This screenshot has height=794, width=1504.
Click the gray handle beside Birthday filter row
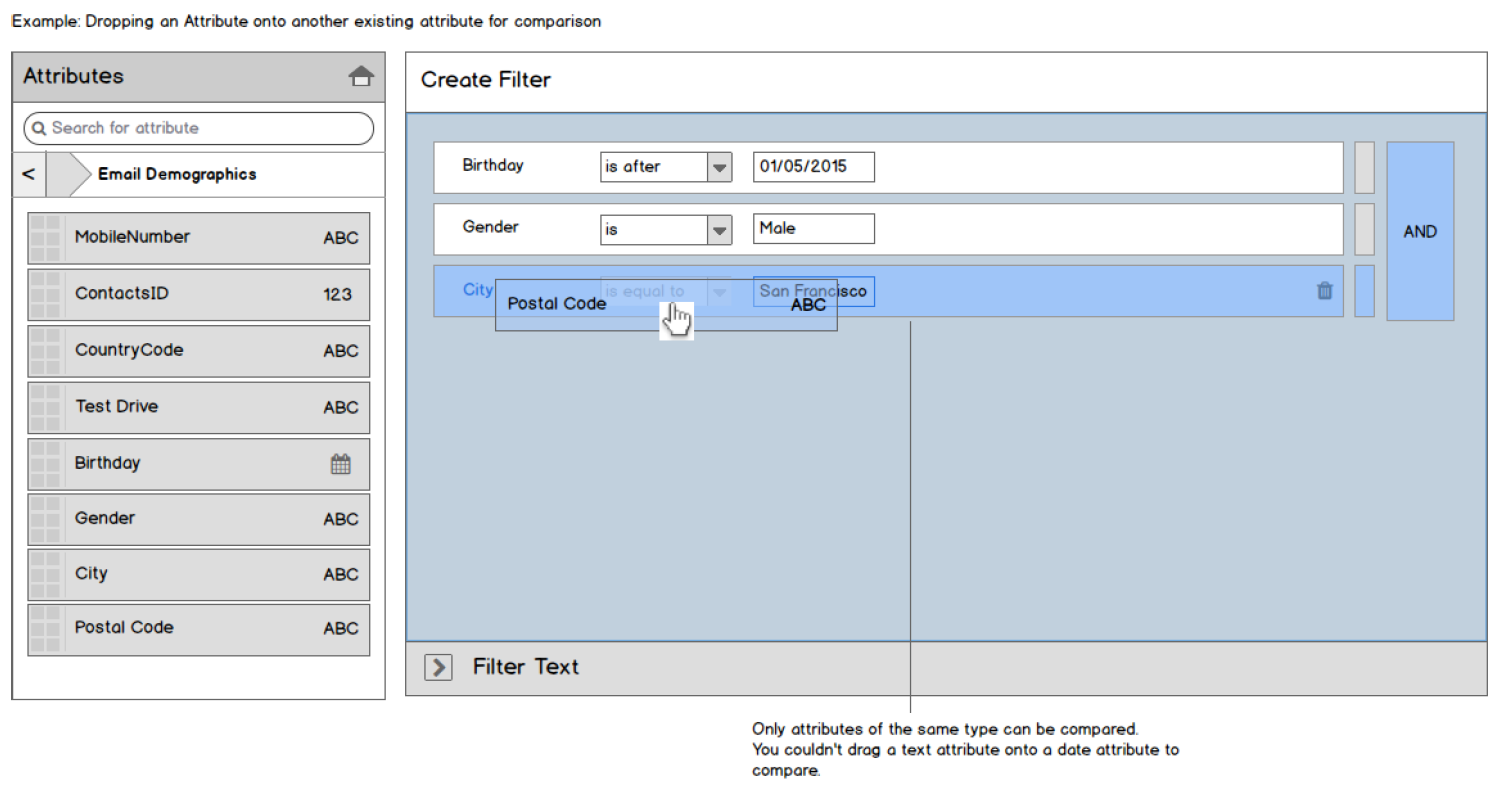tap(1364, 167)
